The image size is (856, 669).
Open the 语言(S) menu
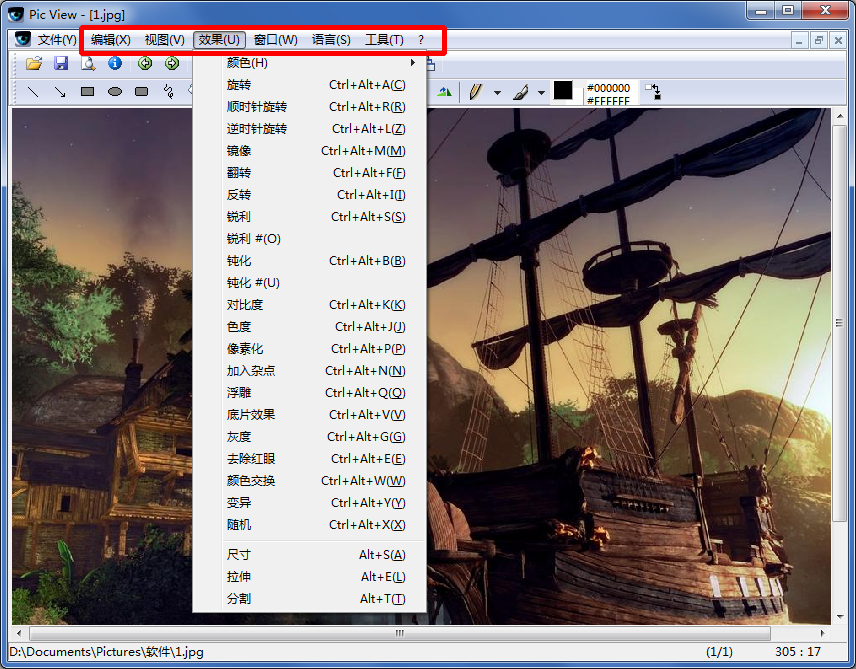[331, 40]
